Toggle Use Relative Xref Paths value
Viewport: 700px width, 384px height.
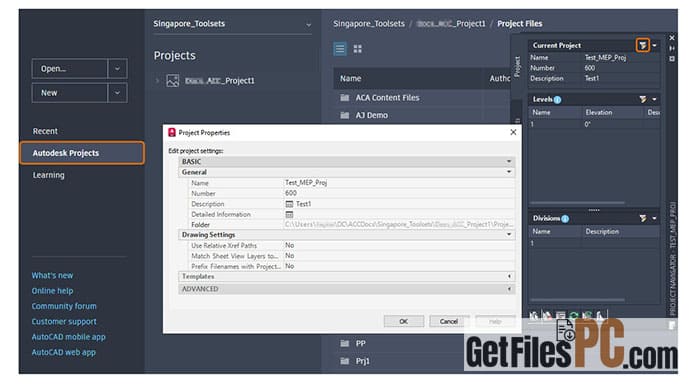[399, 245]
